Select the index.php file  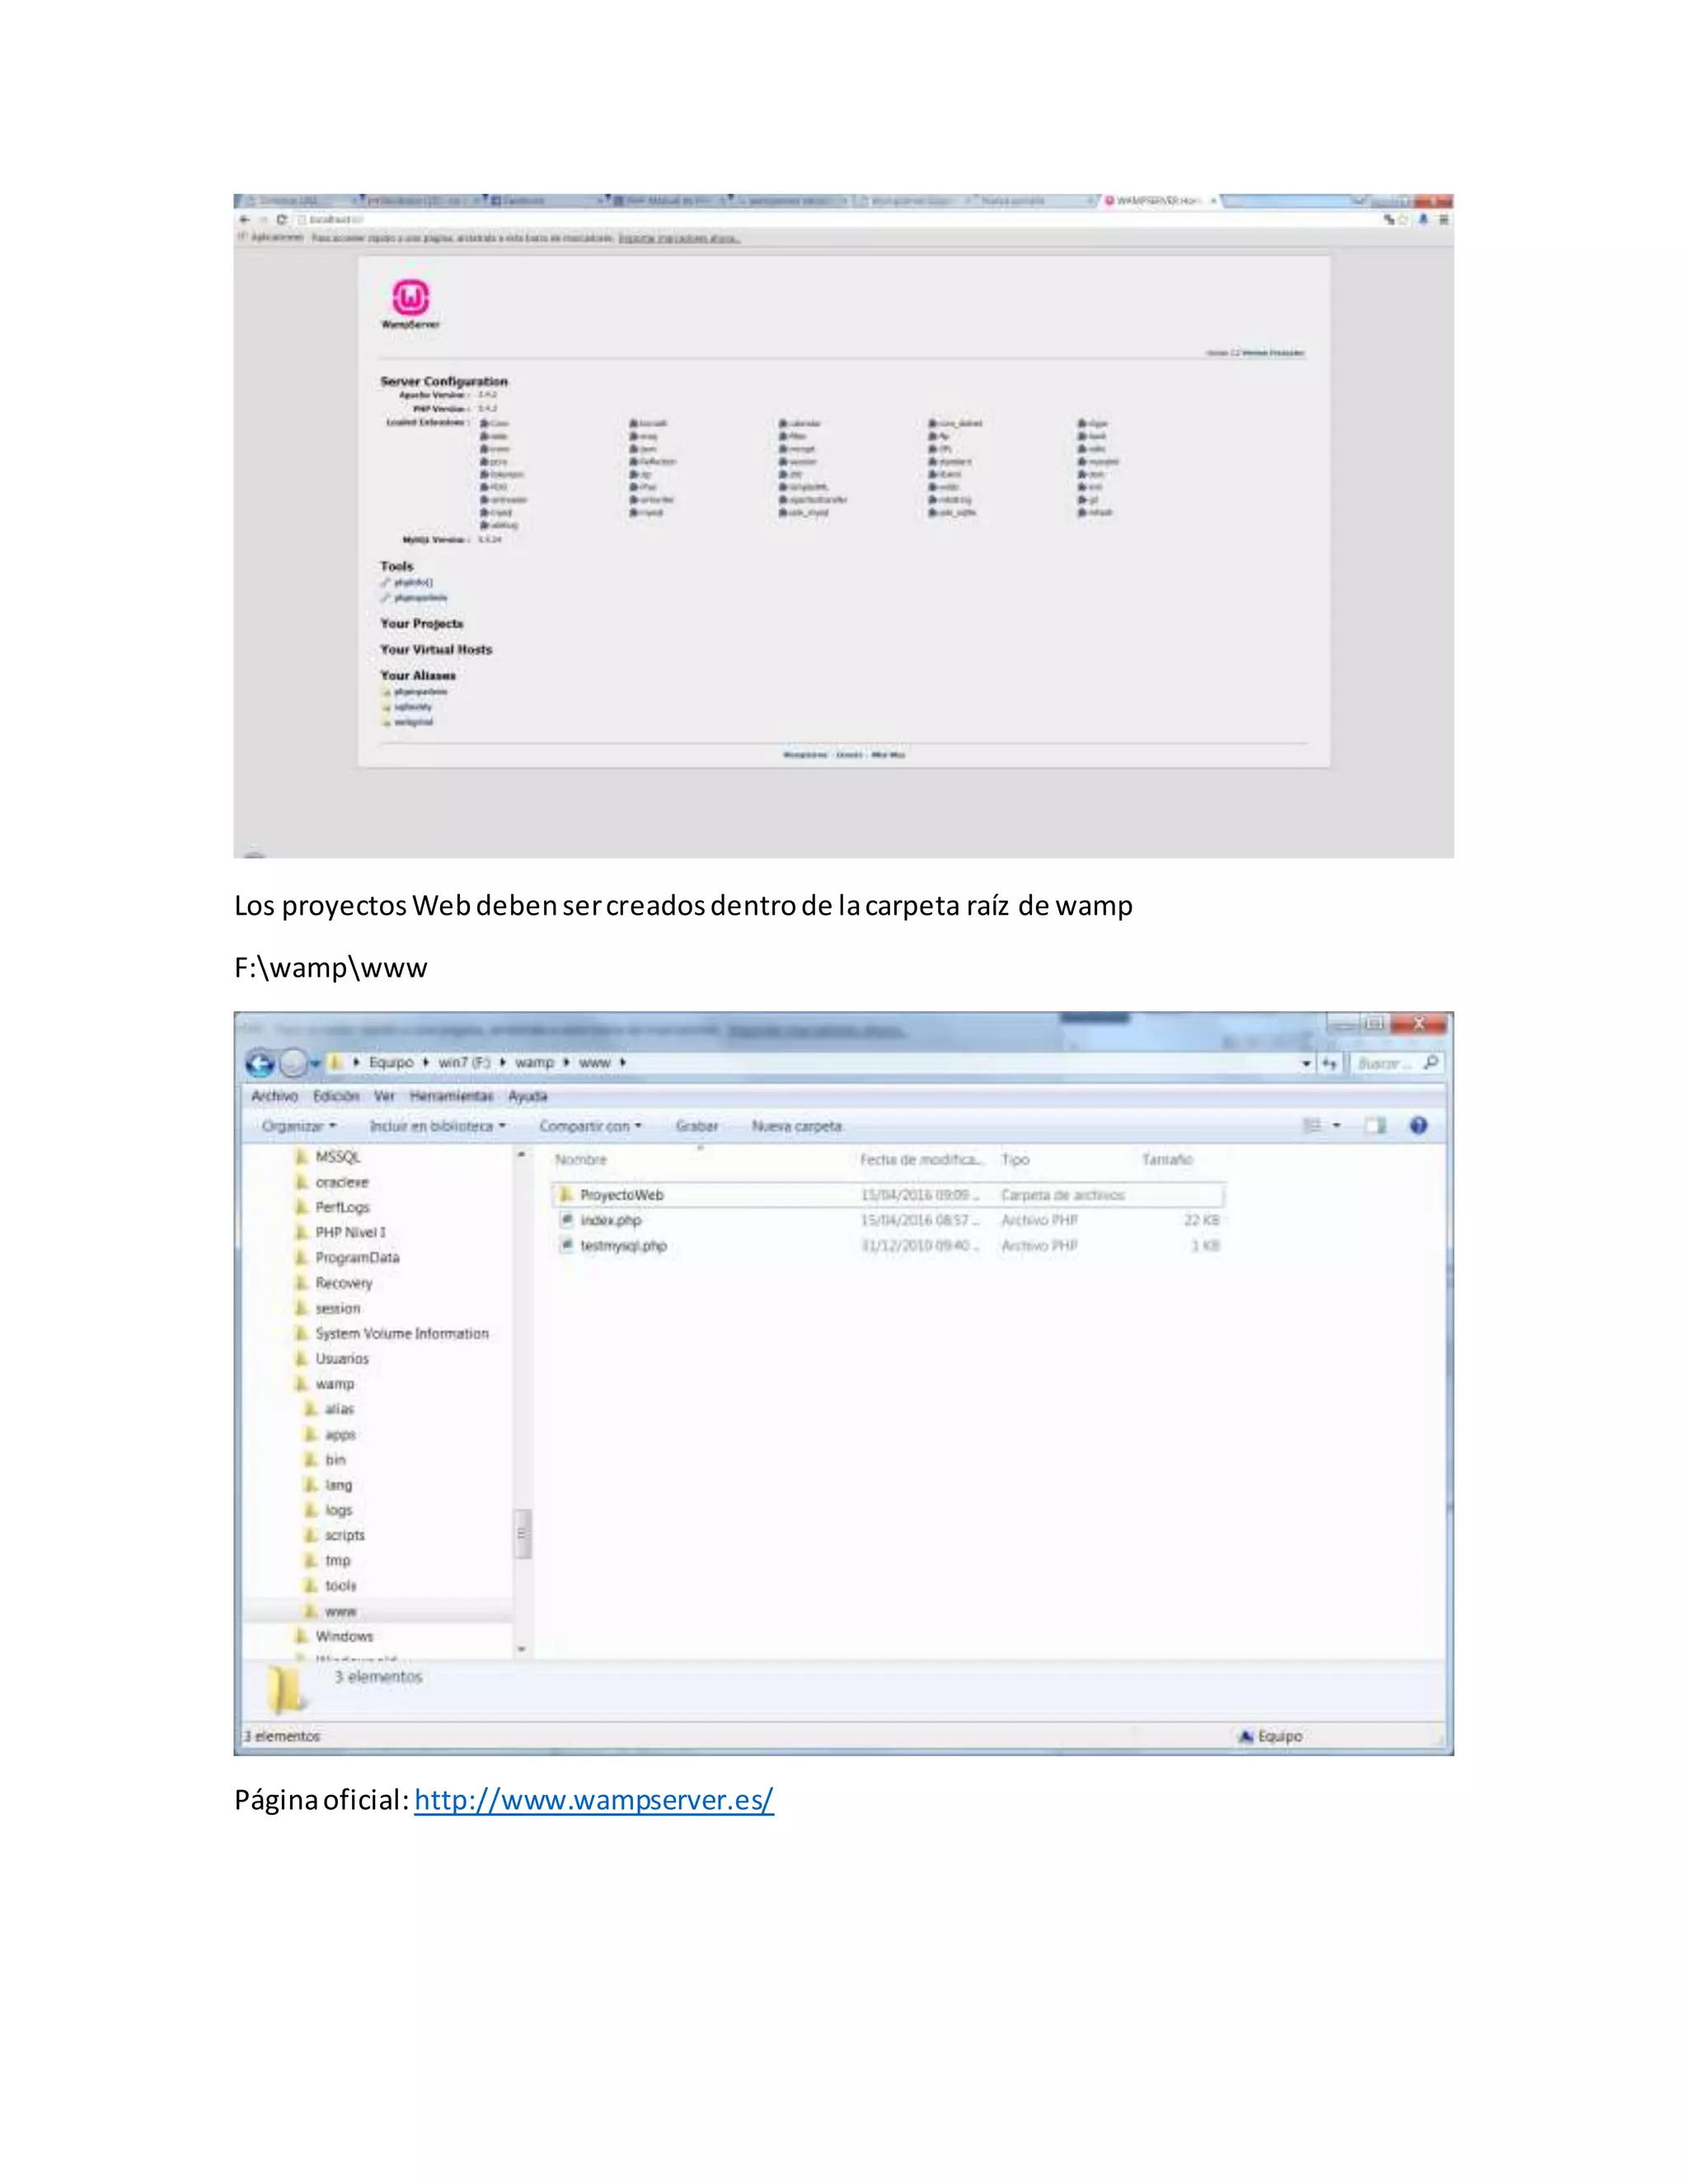pos(610,1220)
